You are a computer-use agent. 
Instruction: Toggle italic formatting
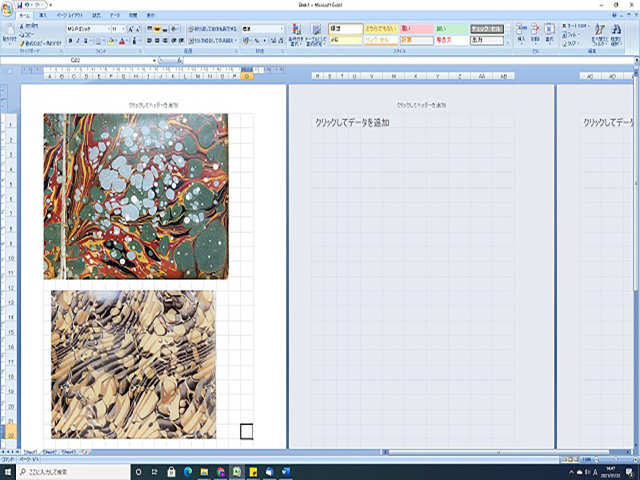[78, 41]
